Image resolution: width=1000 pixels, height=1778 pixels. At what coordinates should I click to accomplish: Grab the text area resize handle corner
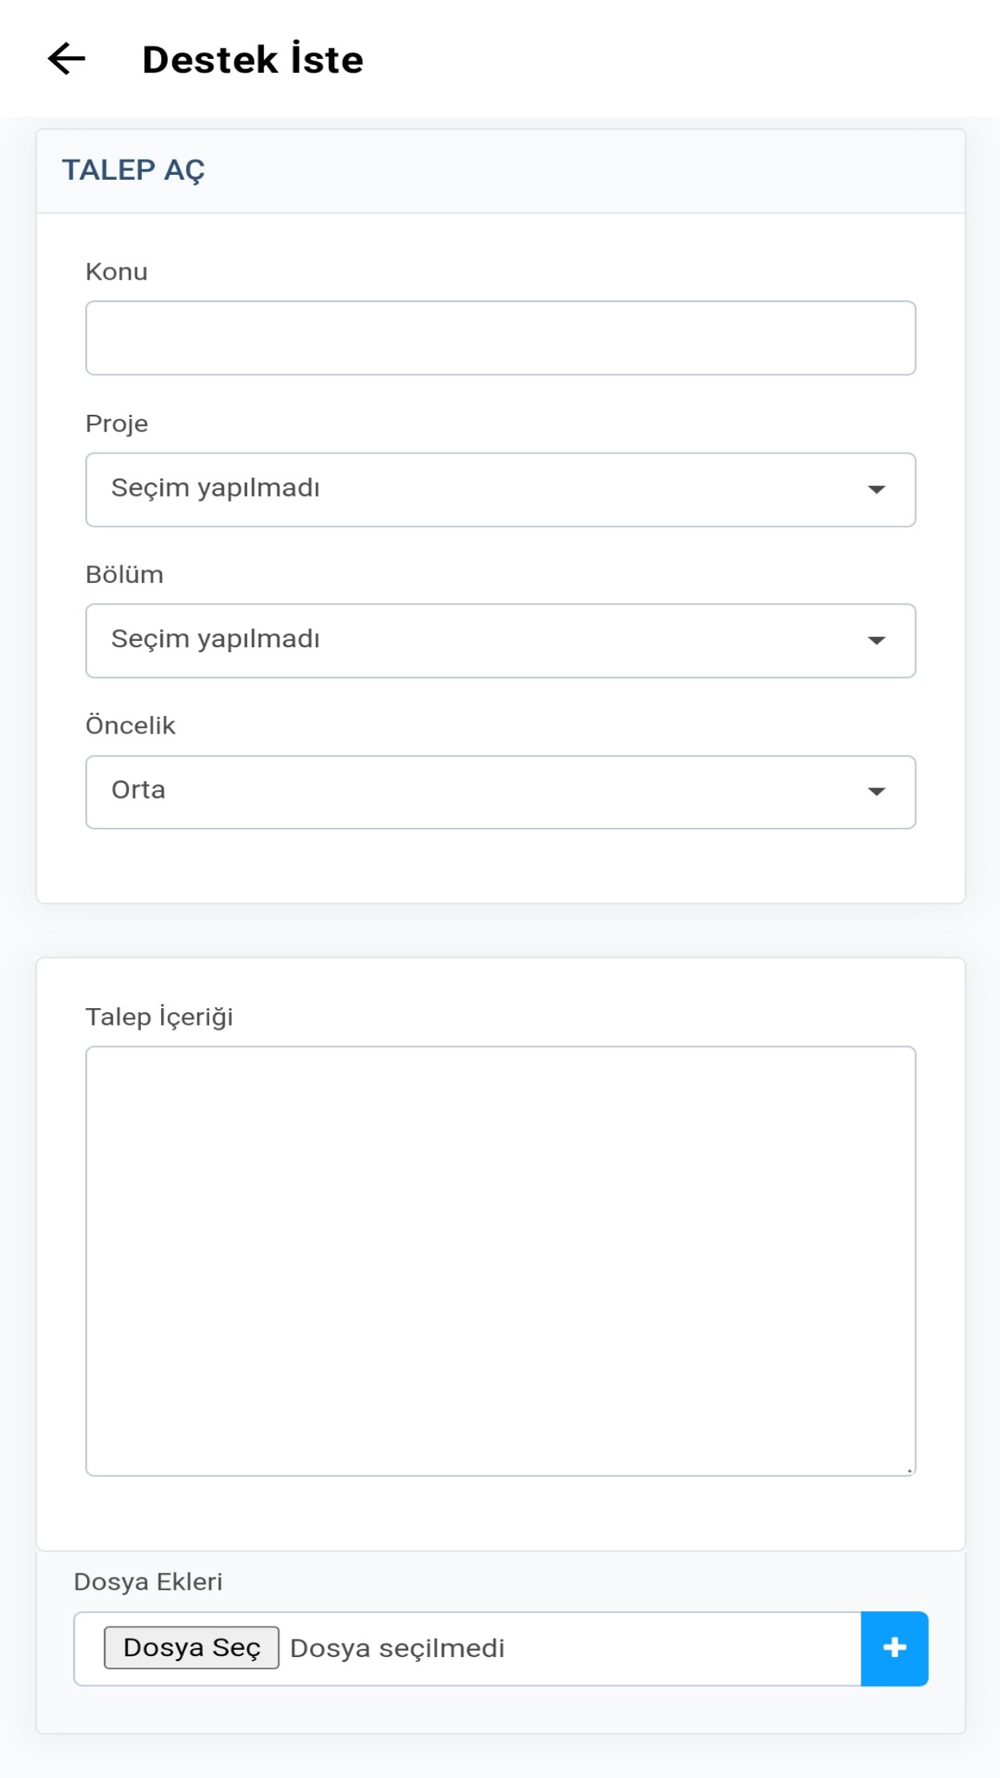click(909, 1470)
